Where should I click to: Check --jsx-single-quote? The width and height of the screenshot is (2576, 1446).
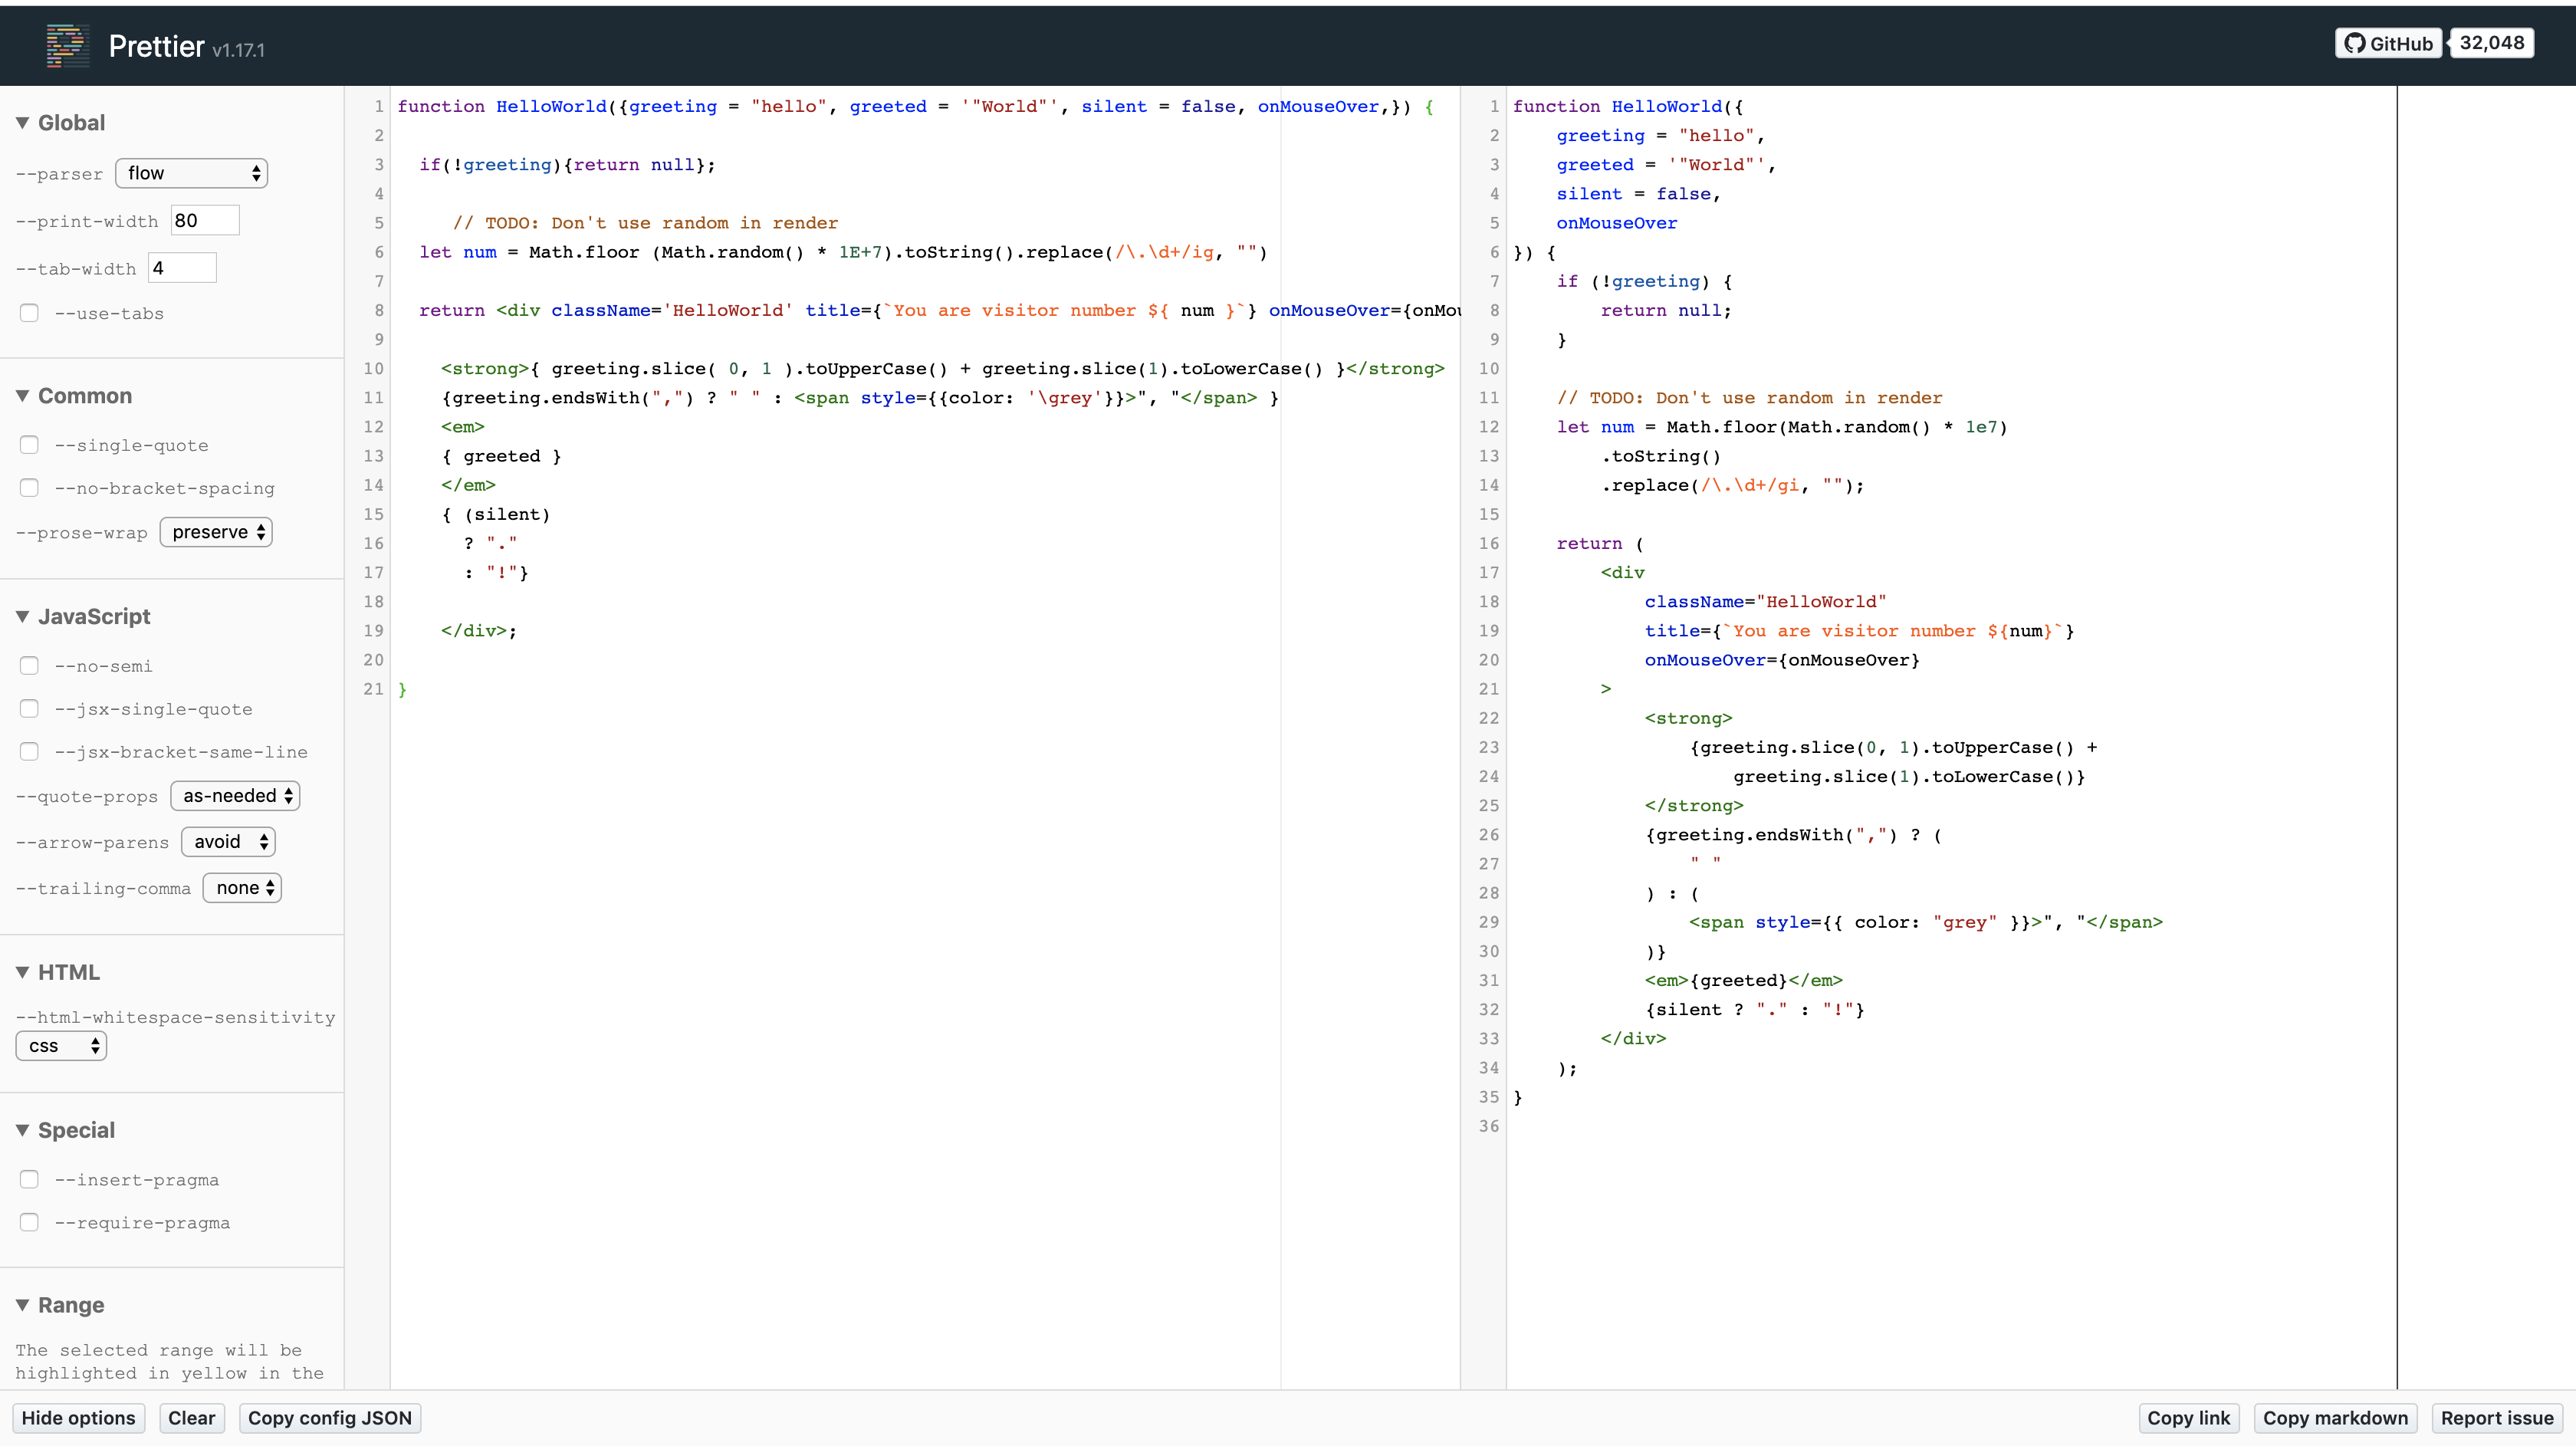pyautogui.click(x=29, y=708)
